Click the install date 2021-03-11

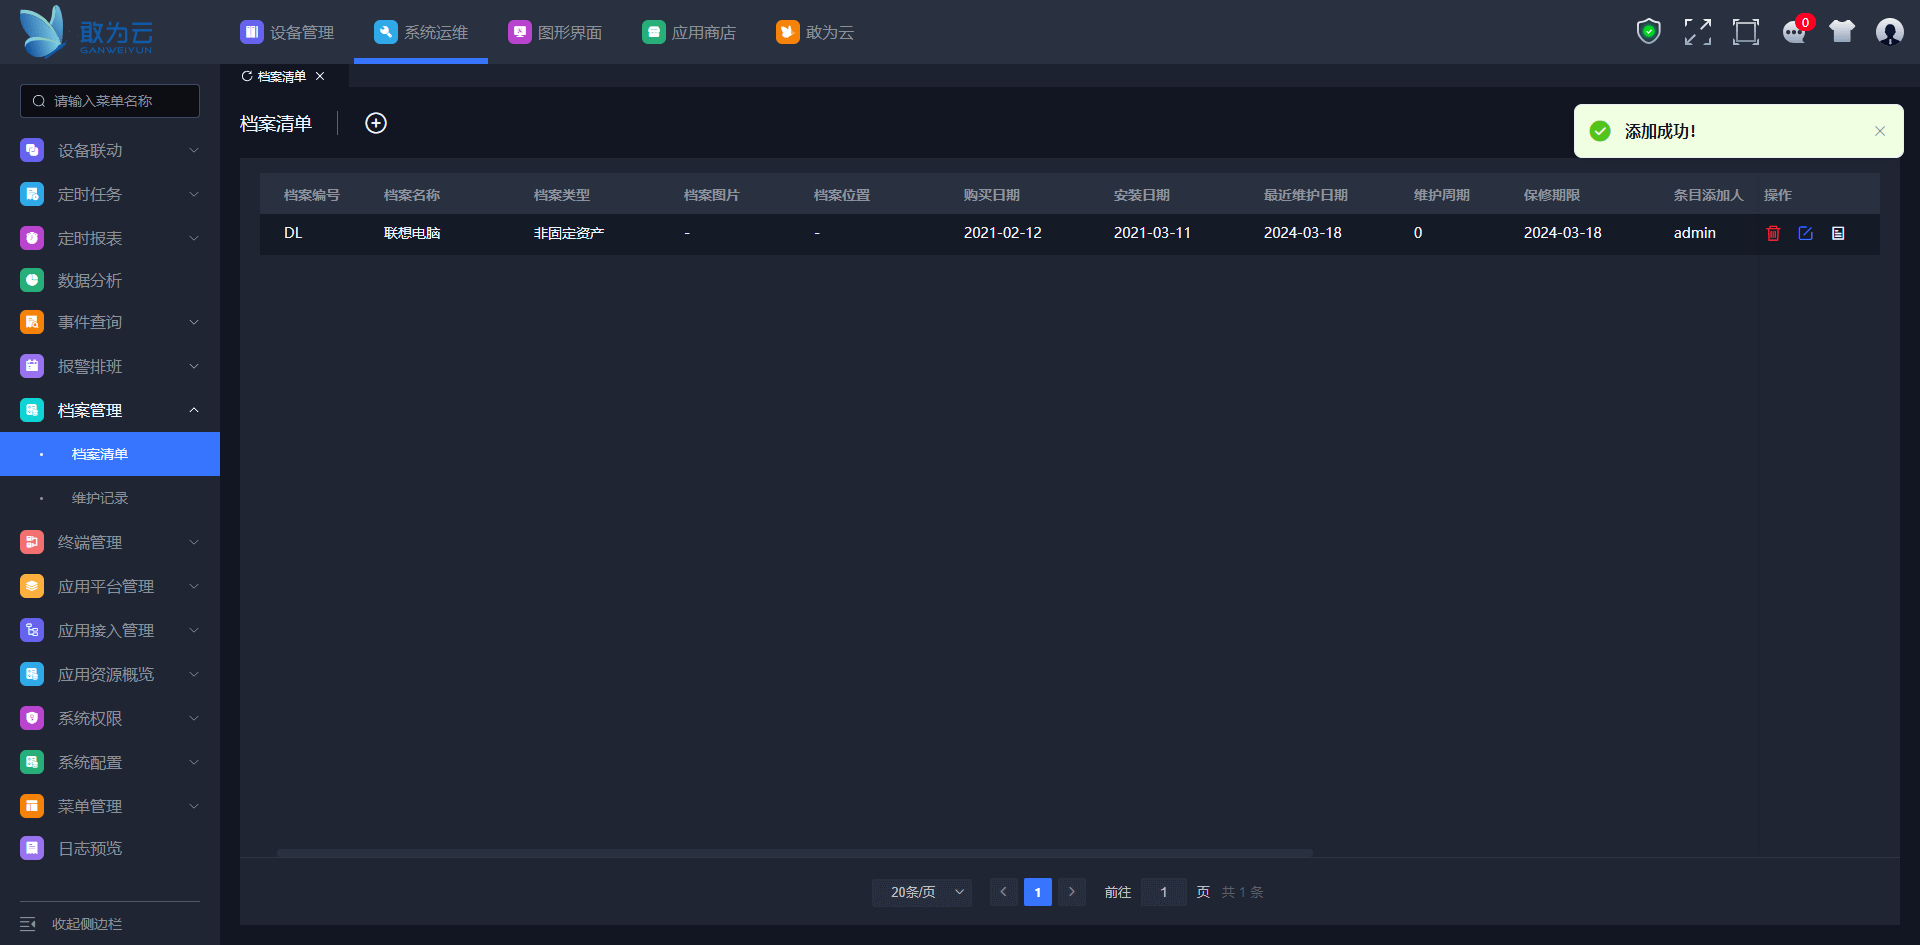click(1153, 233)
